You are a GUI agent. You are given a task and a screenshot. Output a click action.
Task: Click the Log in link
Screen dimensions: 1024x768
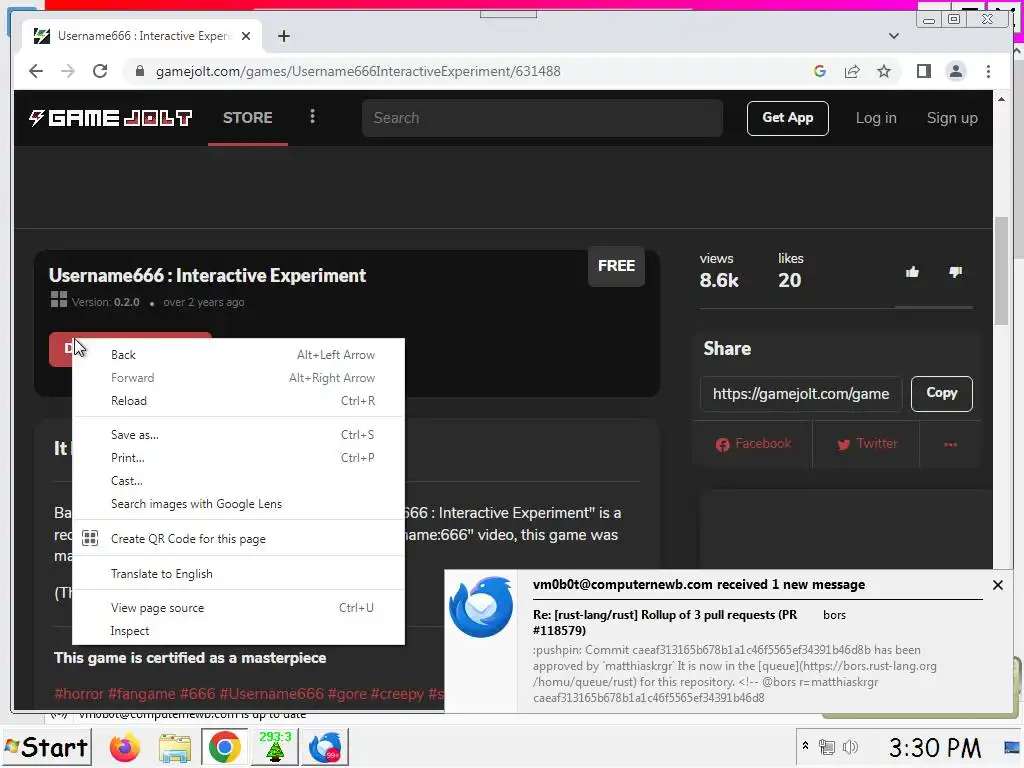pos(876,118)
